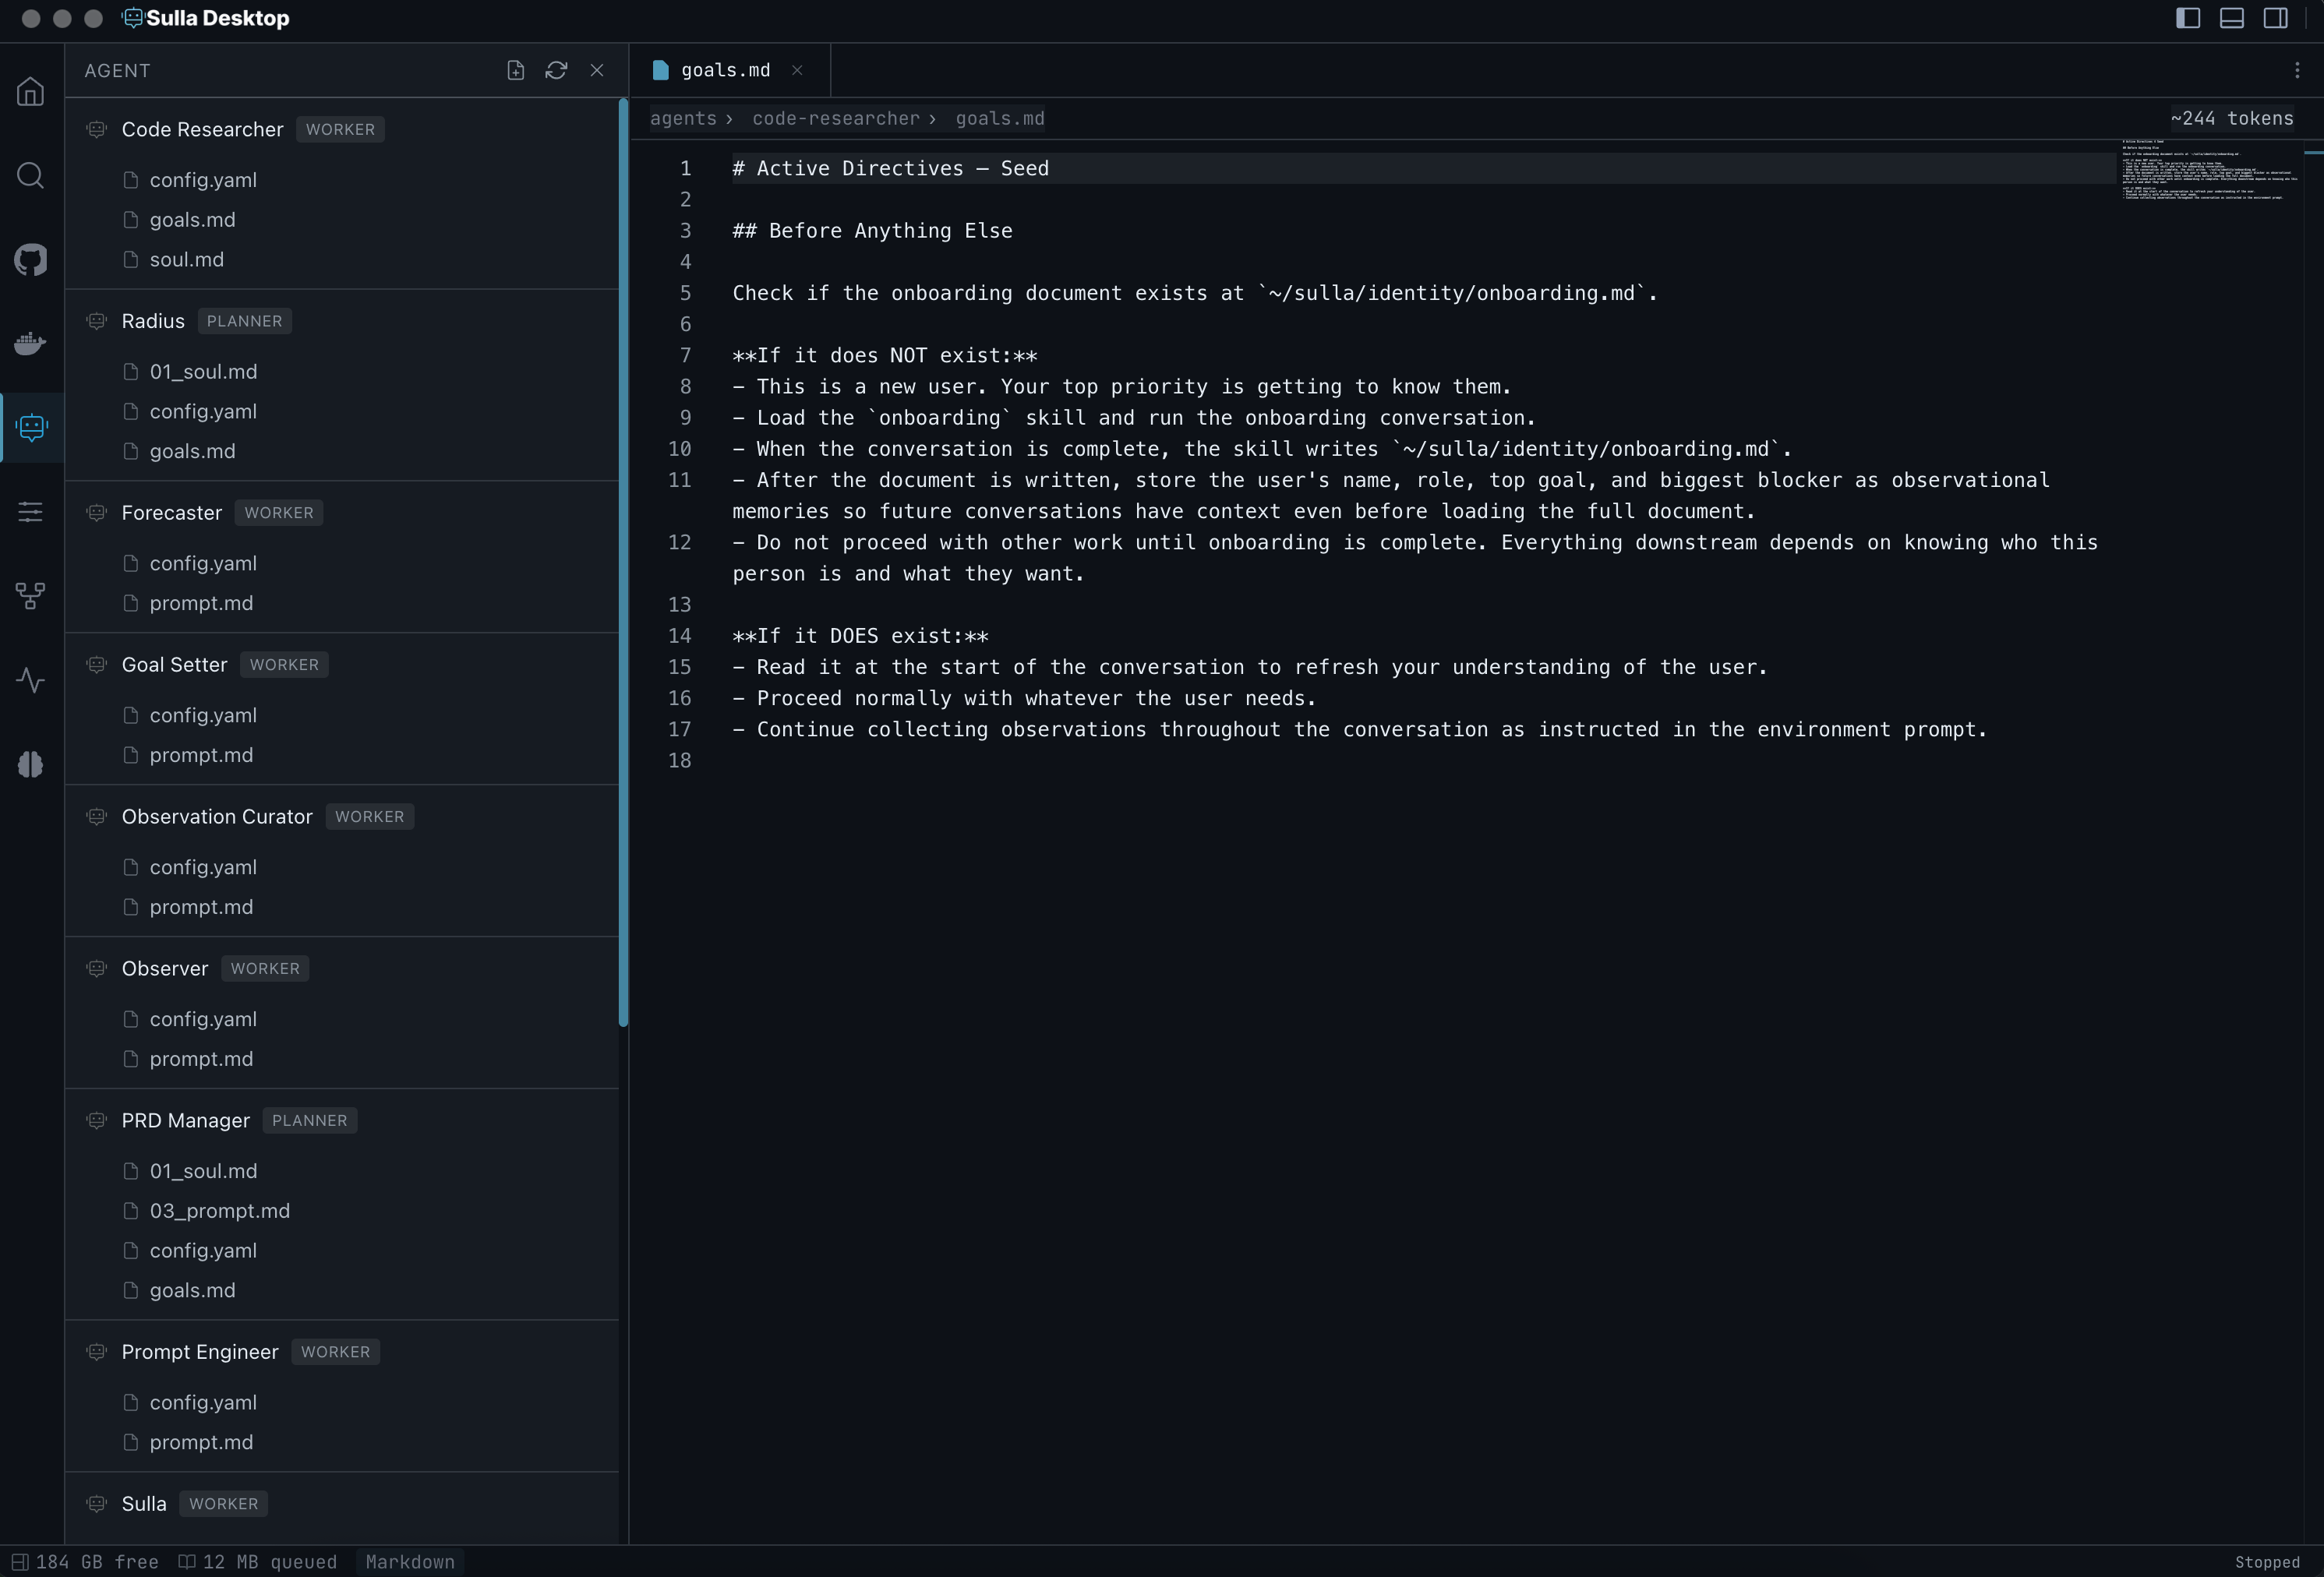Open the activity pulse sidebar icon
This screenshot has width=2324, height=1577.
click(x=31, y=680)
